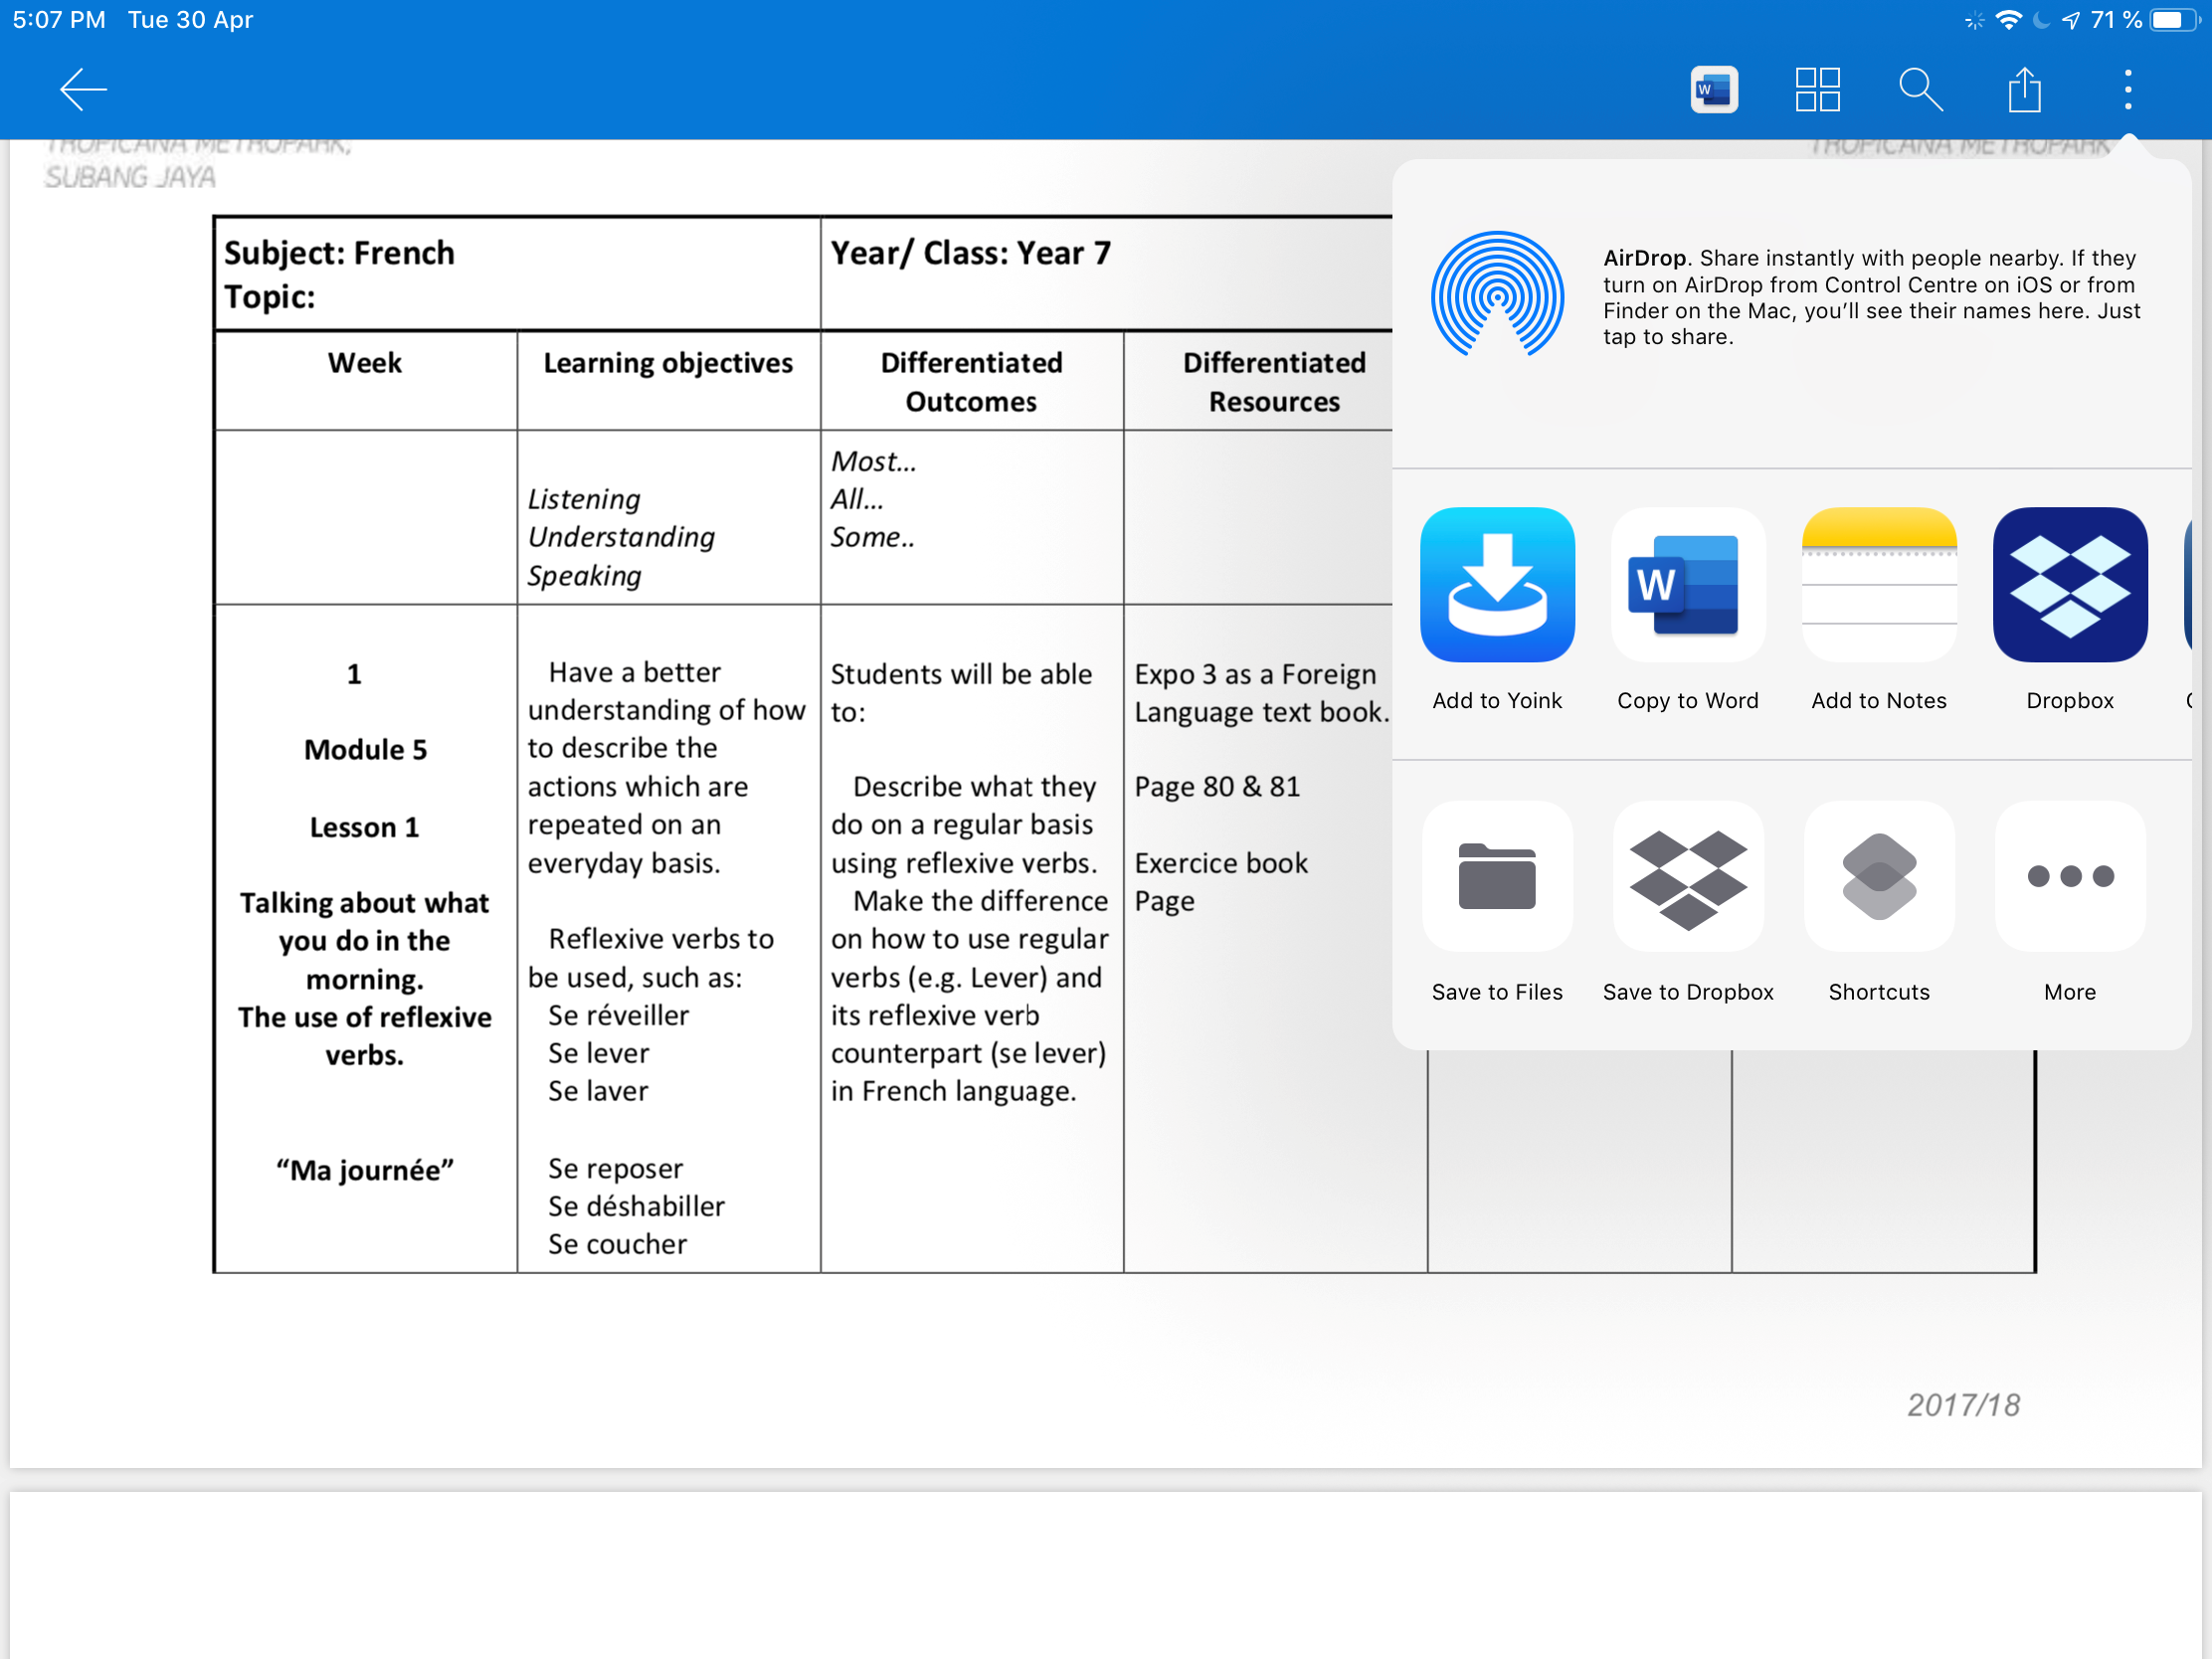Tap the word 'Speaking'

(584, 576)
